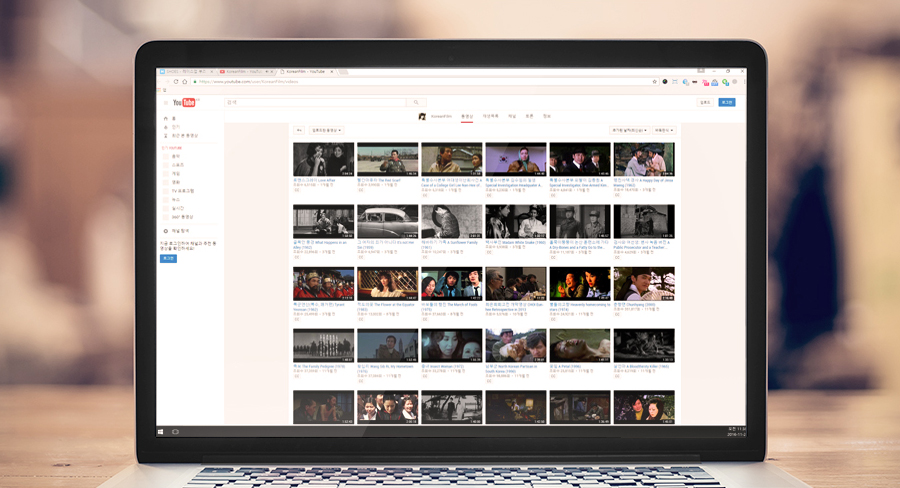Image resolution: width=900 pixels, height=488 pixels.
Task: Open the Tyrant Yeonsan thumbnail
Action: click(x=324, y=284)
